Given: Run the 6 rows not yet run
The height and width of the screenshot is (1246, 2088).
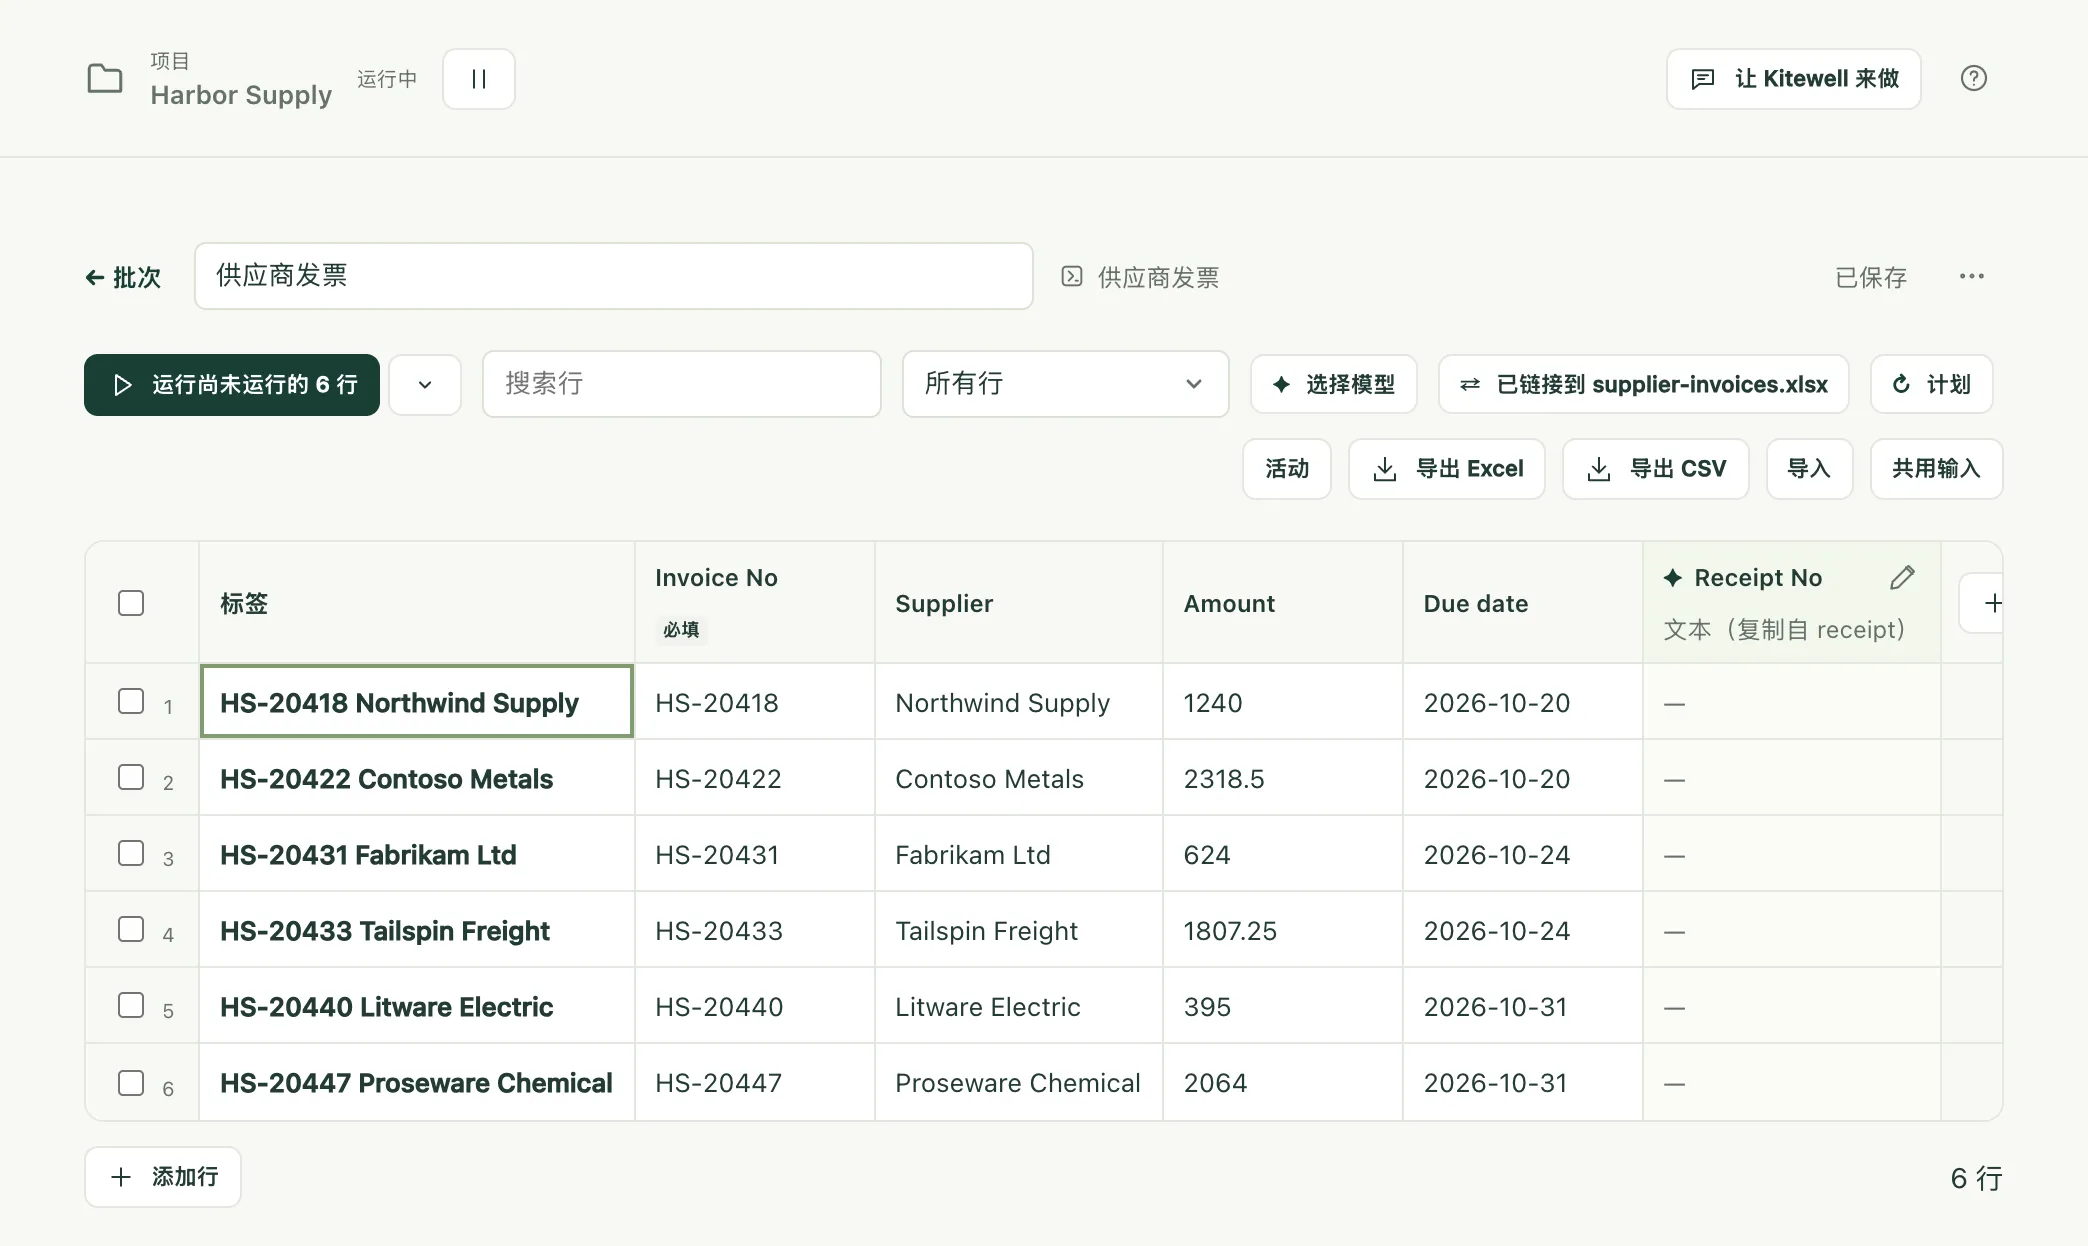Looking at the screenshot, I should (x=232, y=385).
